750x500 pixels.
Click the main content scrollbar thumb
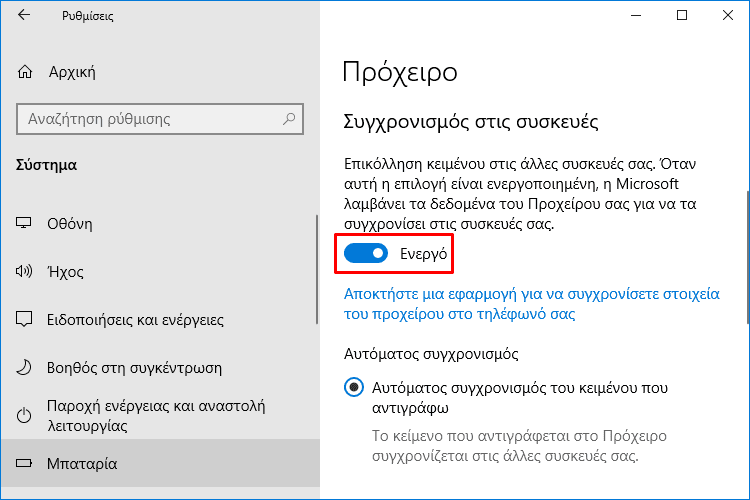(748, 257)
